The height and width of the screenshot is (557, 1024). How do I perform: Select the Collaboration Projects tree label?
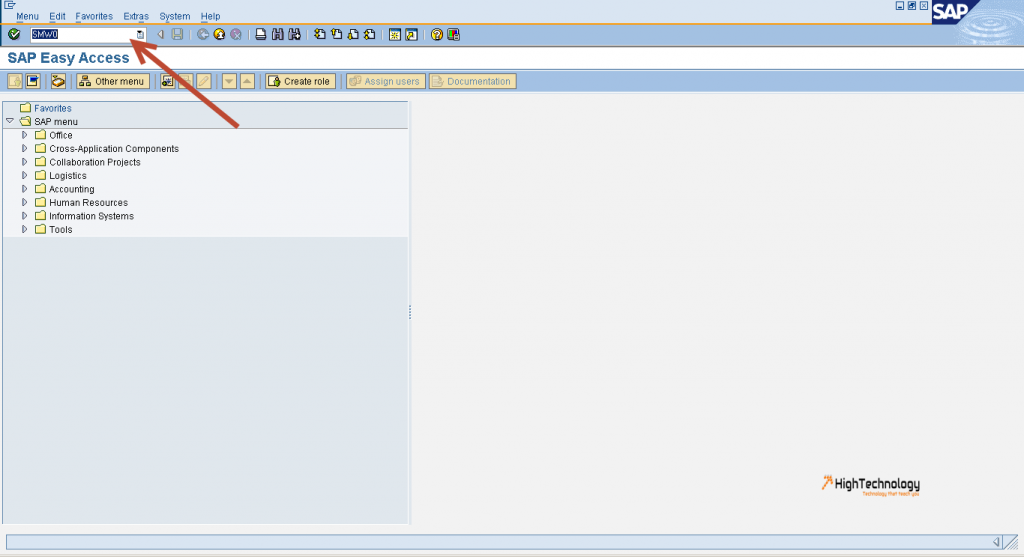click(x=95, y=162)
